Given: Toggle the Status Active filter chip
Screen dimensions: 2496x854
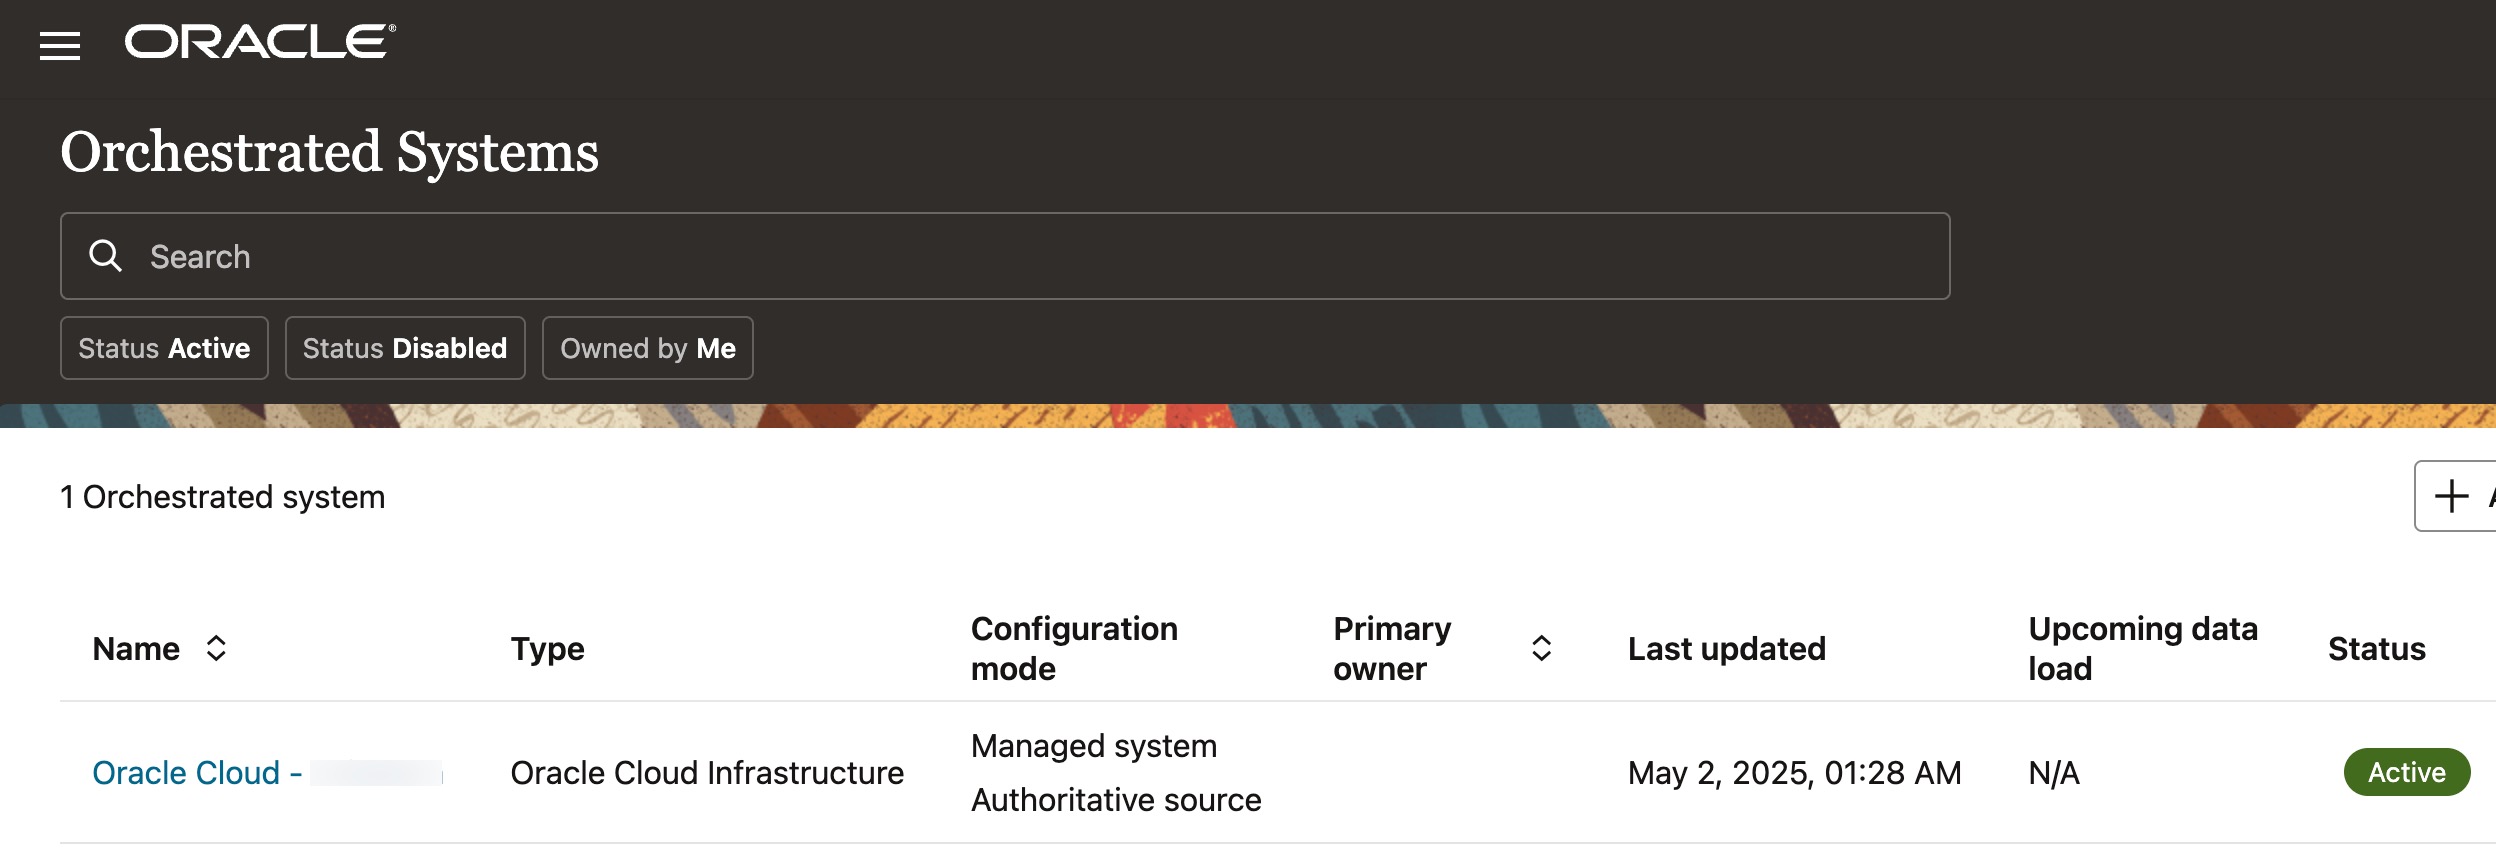Looking at the screenshot, I should coord(164,348).
